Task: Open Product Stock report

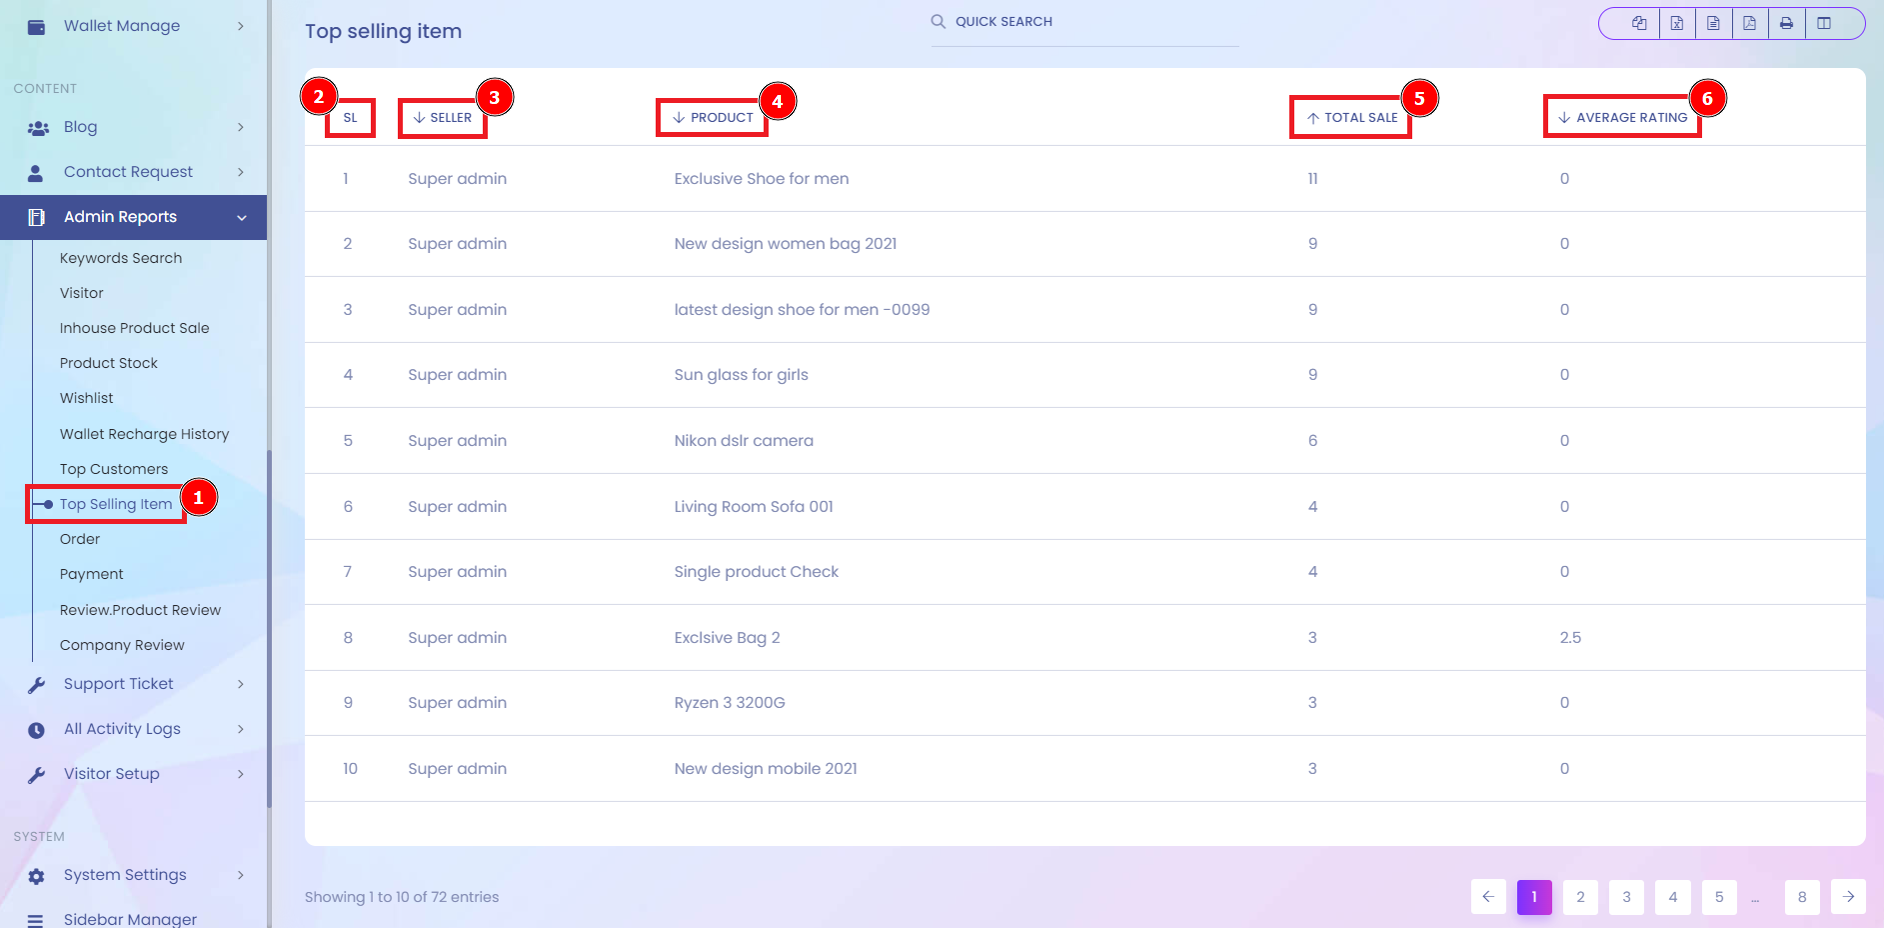Action: pos(109,363)
